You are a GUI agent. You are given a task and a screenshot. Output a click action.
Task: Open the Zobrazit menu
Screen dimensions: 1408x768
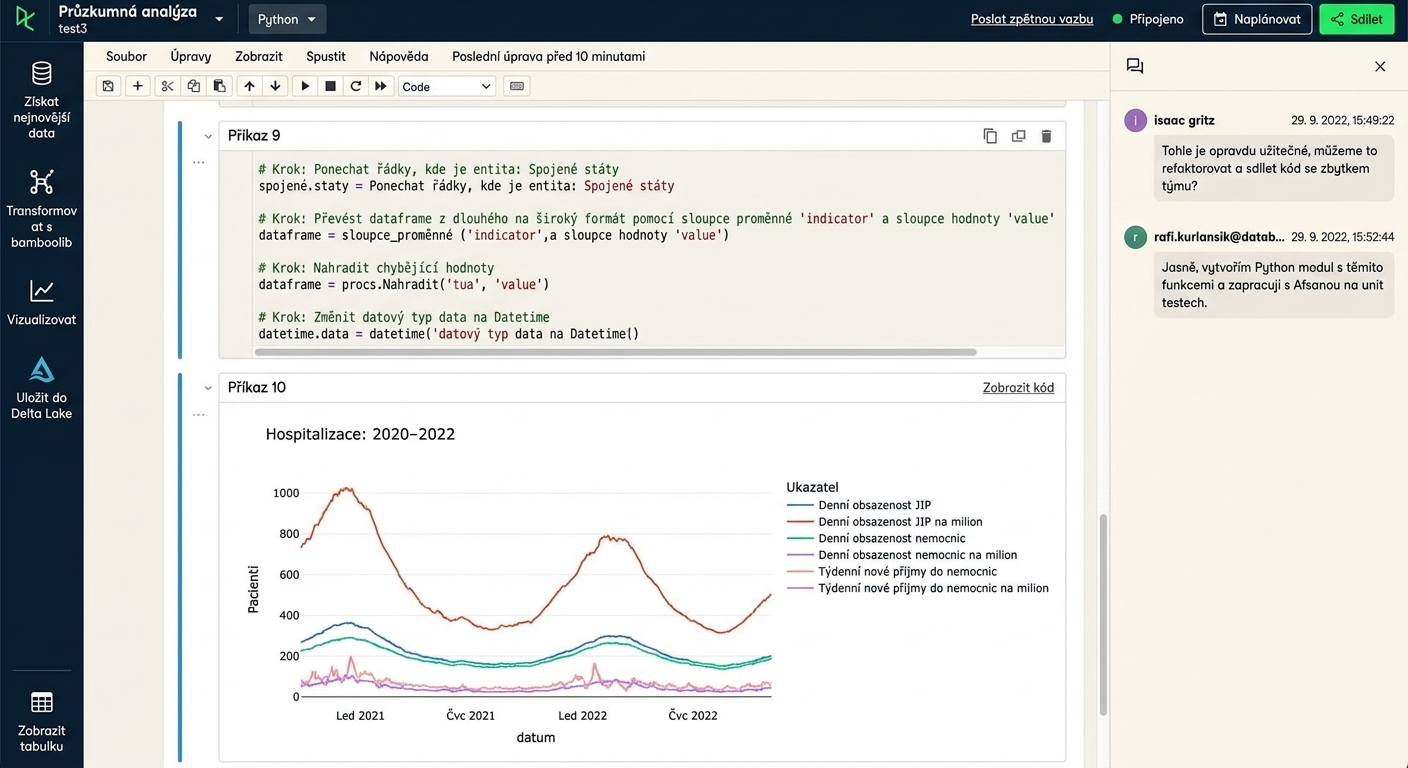pos(259,57)
